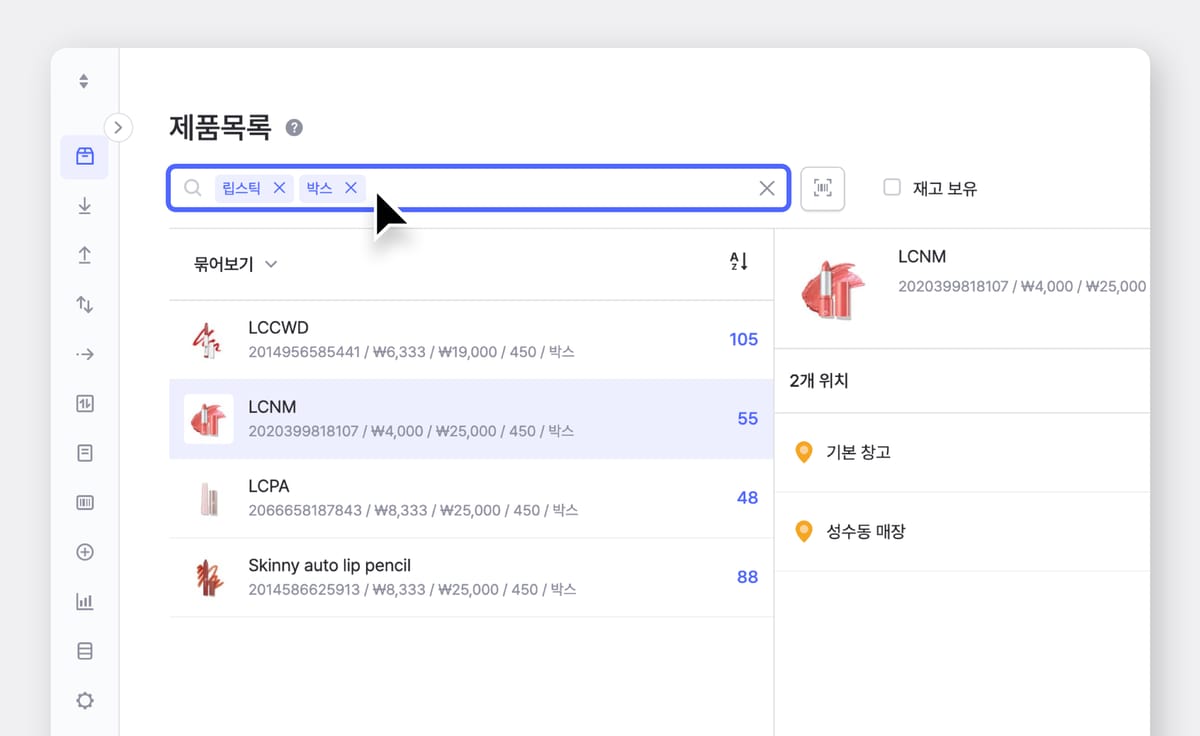
Task: Remove the 립스틱 search filter tag
Action: pyautogui.click(x=279, y=188)
